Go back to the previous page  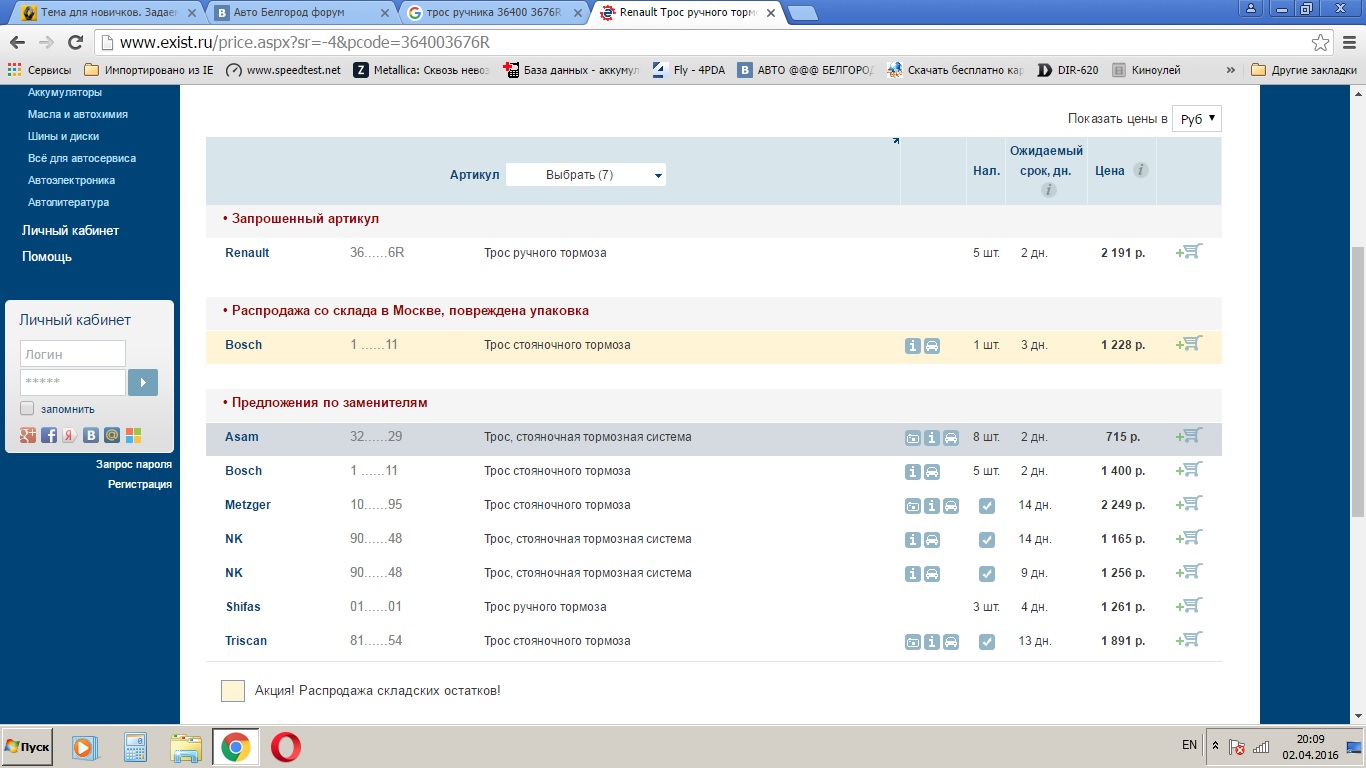coord(17,43)
